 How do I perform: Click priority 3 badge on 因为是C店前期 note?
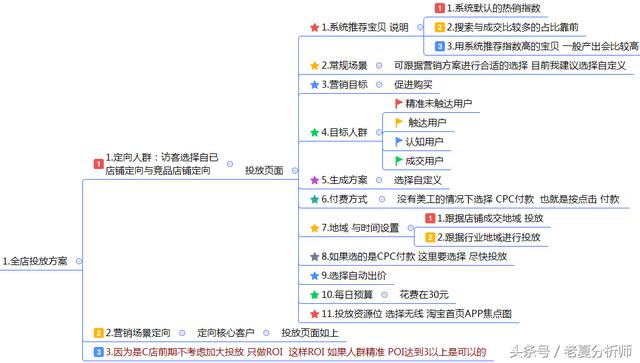(x=98, y=352)
